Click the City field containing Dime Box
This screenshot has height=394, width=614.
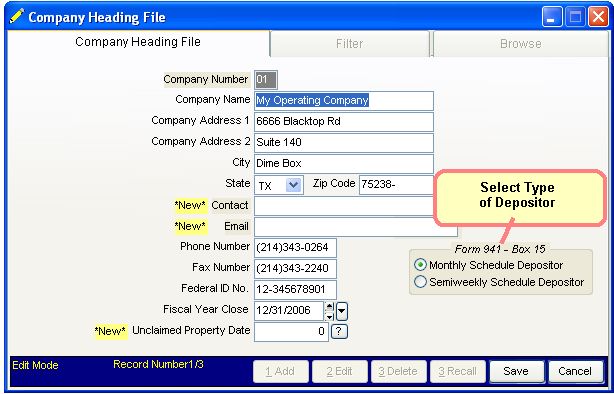point(344,163)
